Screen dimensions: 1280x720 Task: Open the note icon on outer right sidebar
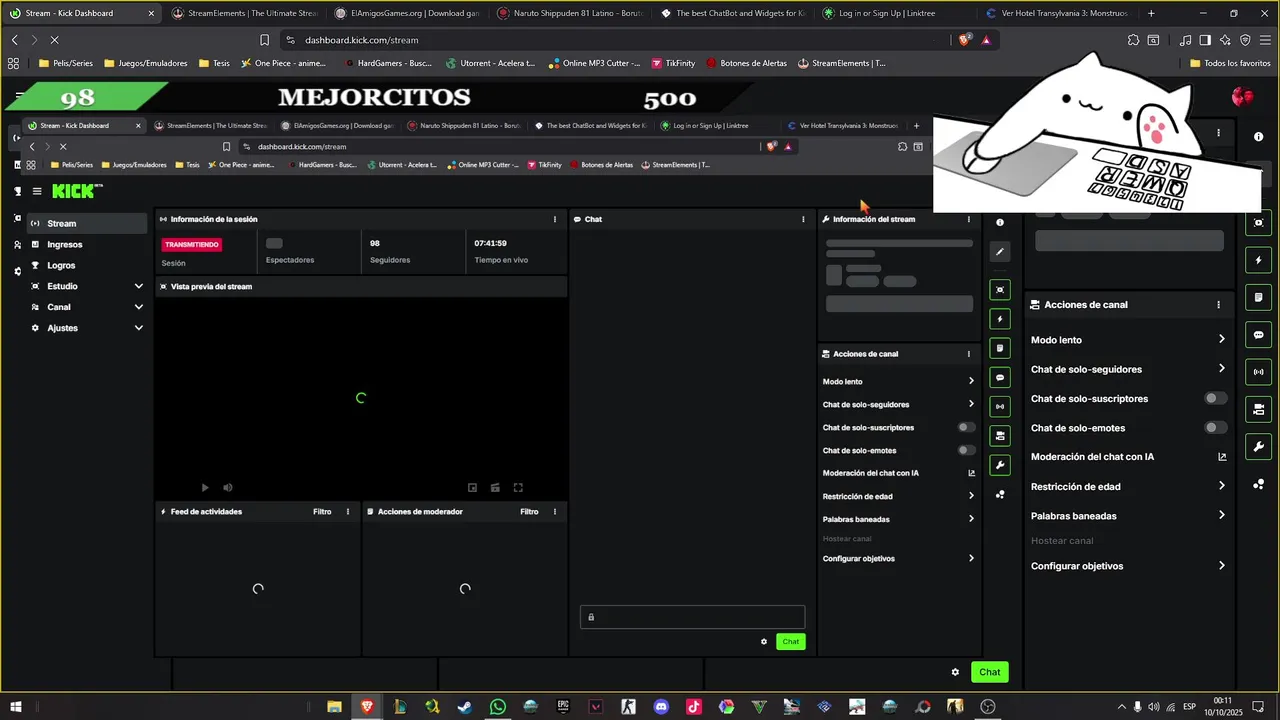tap(1258, 297)
